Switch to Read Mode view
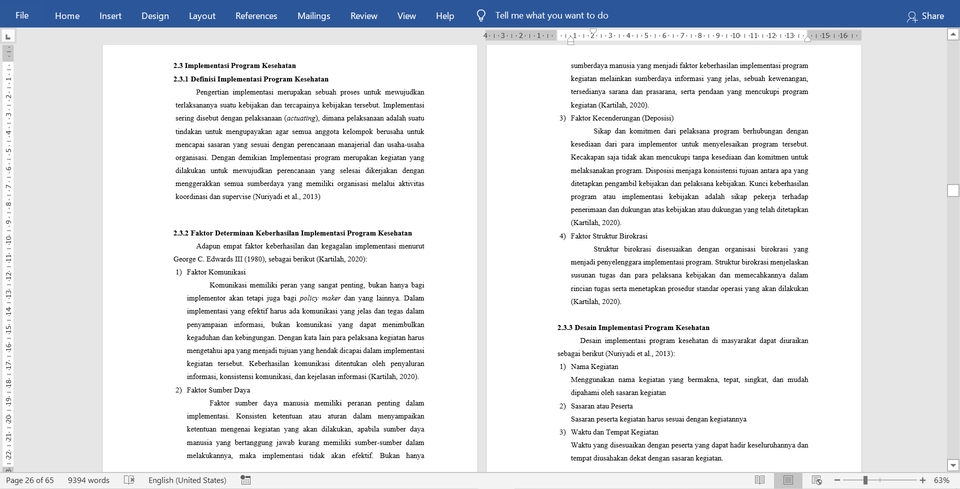Screen dimensions: 960x489 (x=760, y=480)
